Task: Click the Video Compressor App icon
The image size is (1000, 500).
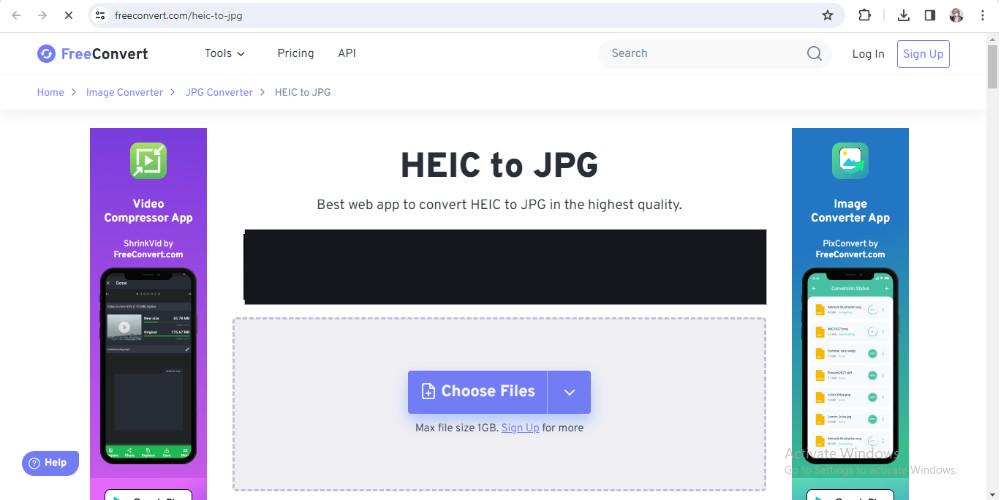Action: [x=148, y=160]
